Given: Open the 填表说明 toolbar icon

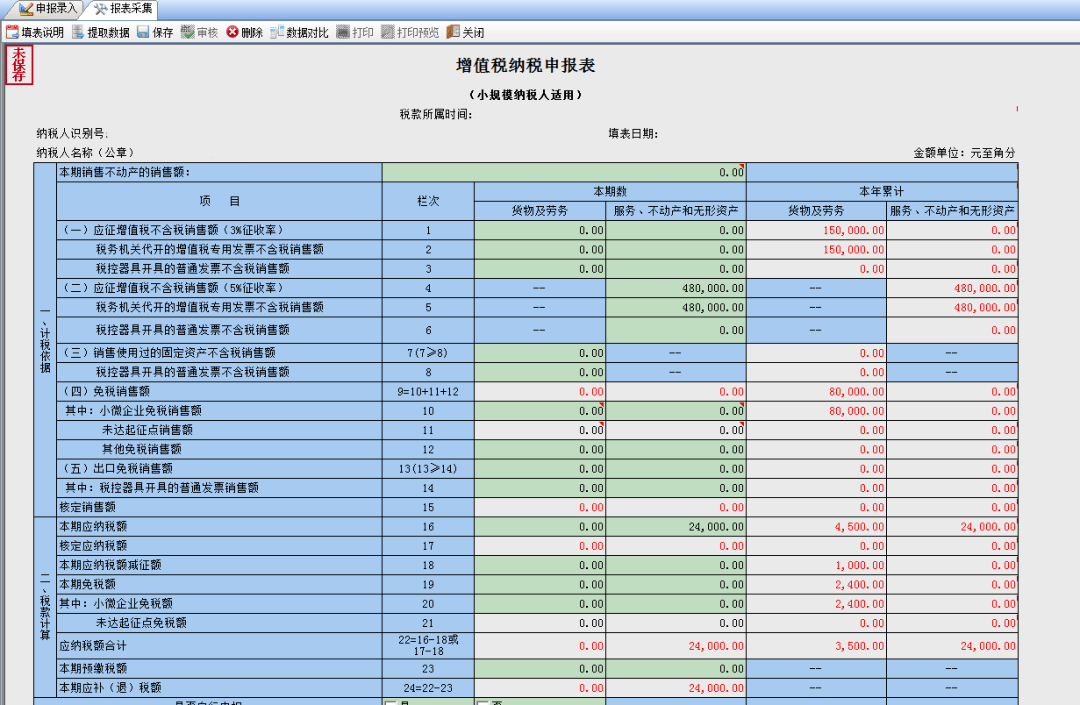Looking at the screenshot, I should coord(38,30).
